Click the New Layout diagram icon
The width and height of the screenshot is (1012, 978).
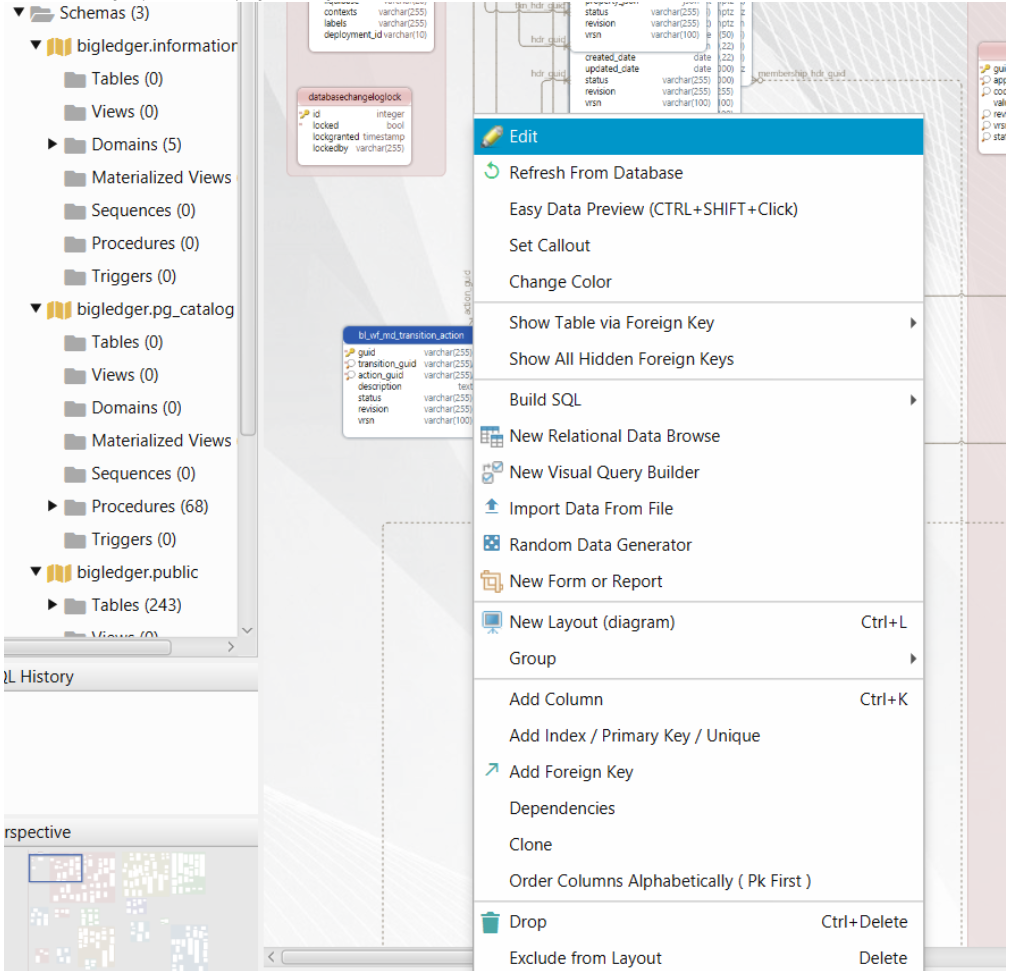pos(491,622)
